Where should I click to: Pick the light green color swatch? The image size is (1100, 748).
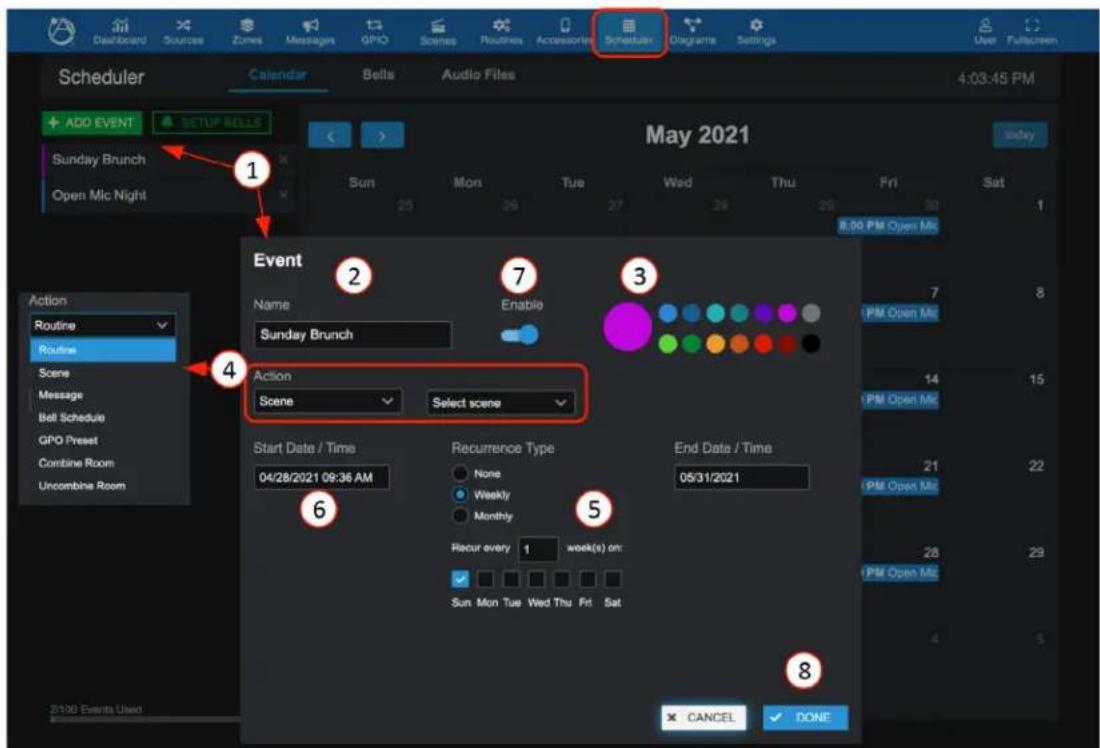669,344
